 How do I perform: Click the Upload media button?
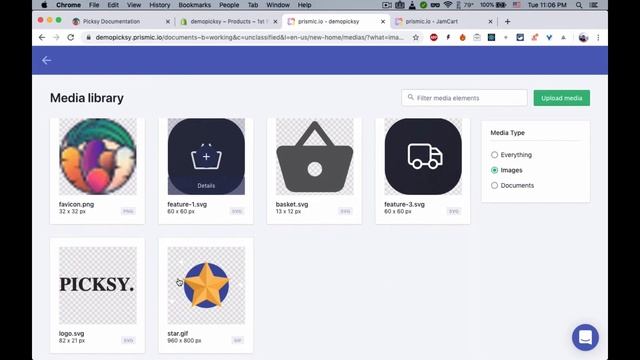[562, 98]
